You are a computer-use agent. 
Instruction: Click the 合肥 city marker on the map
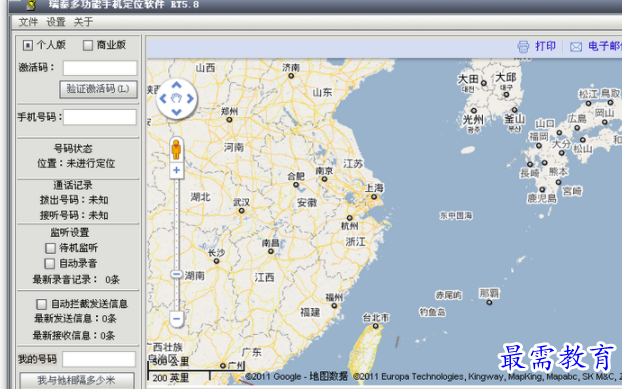point(296,185)
